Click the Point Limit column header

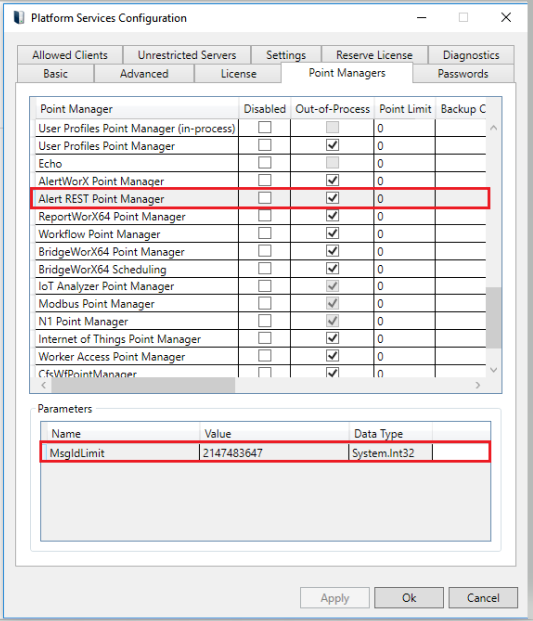tap(405, 109)
